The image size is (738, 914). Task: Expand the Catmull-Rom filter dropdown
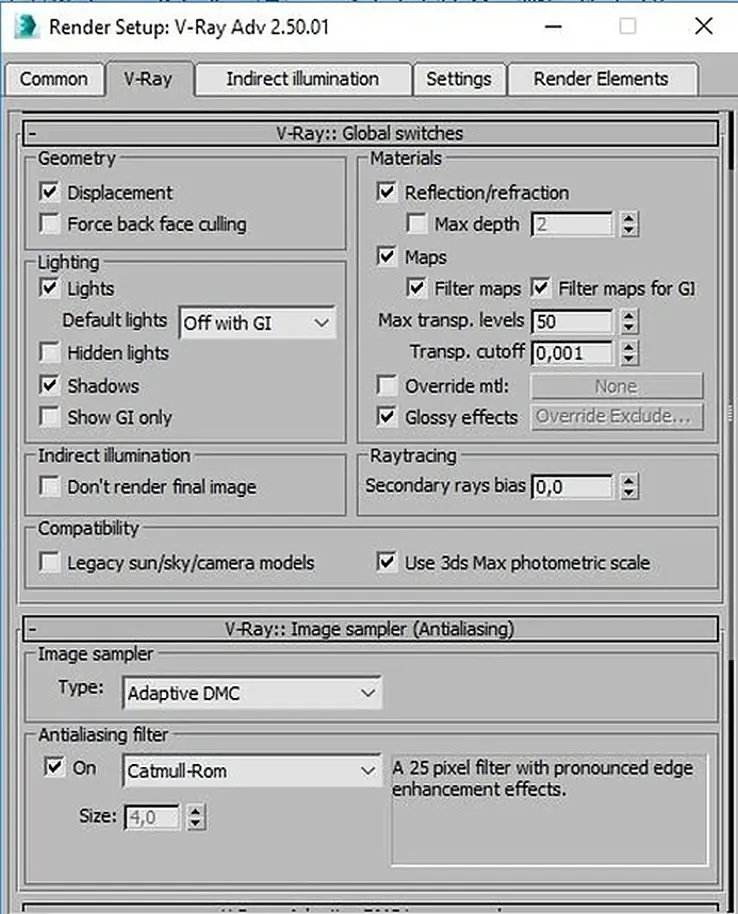[251, 771]
